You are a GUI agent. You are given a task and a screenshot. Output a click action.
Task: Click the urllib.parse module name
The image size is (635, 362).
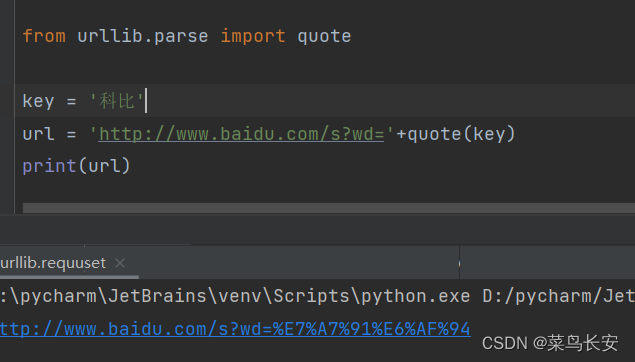[143, 36]
